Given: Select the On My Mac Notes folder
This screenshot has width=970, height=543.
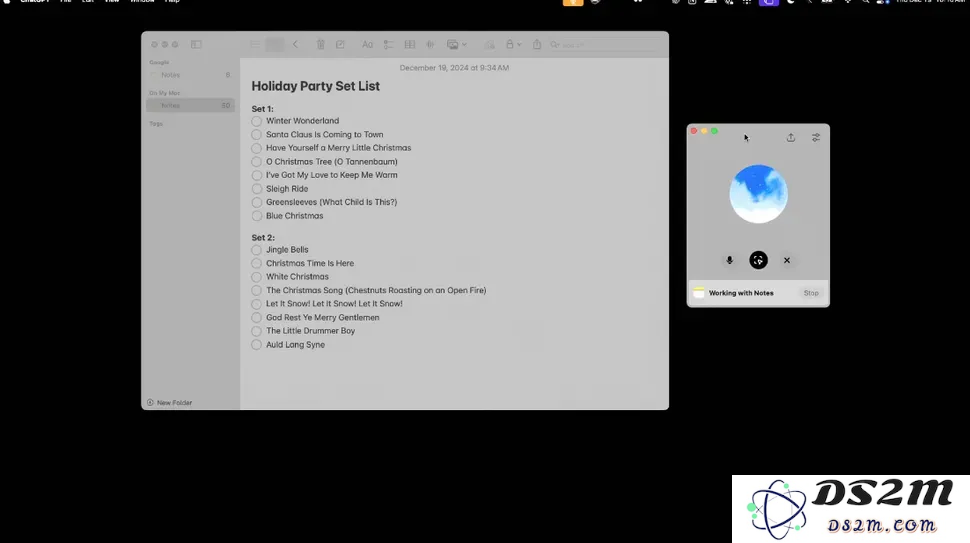Looking at the screenshot, I should pyautogui.click(x=191, y=106).
